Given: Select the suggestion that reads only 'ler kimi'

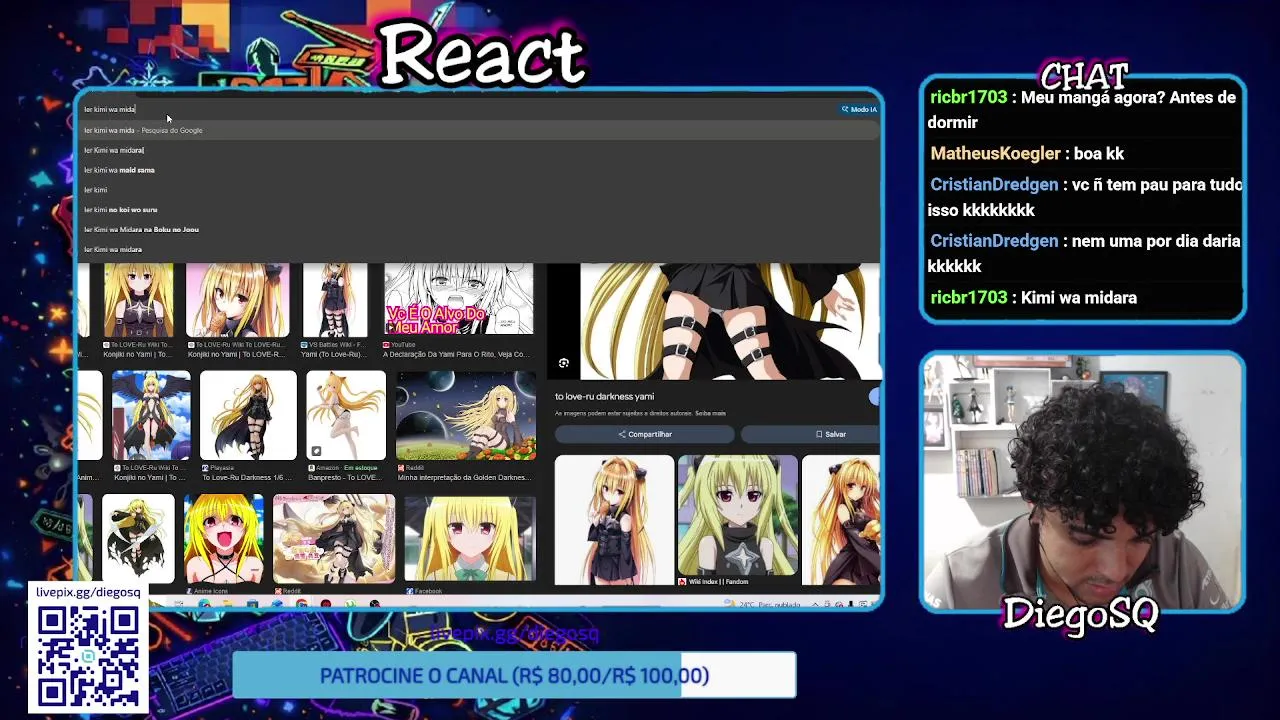Looking at the screenshot, I should click(x=479, y=190).
